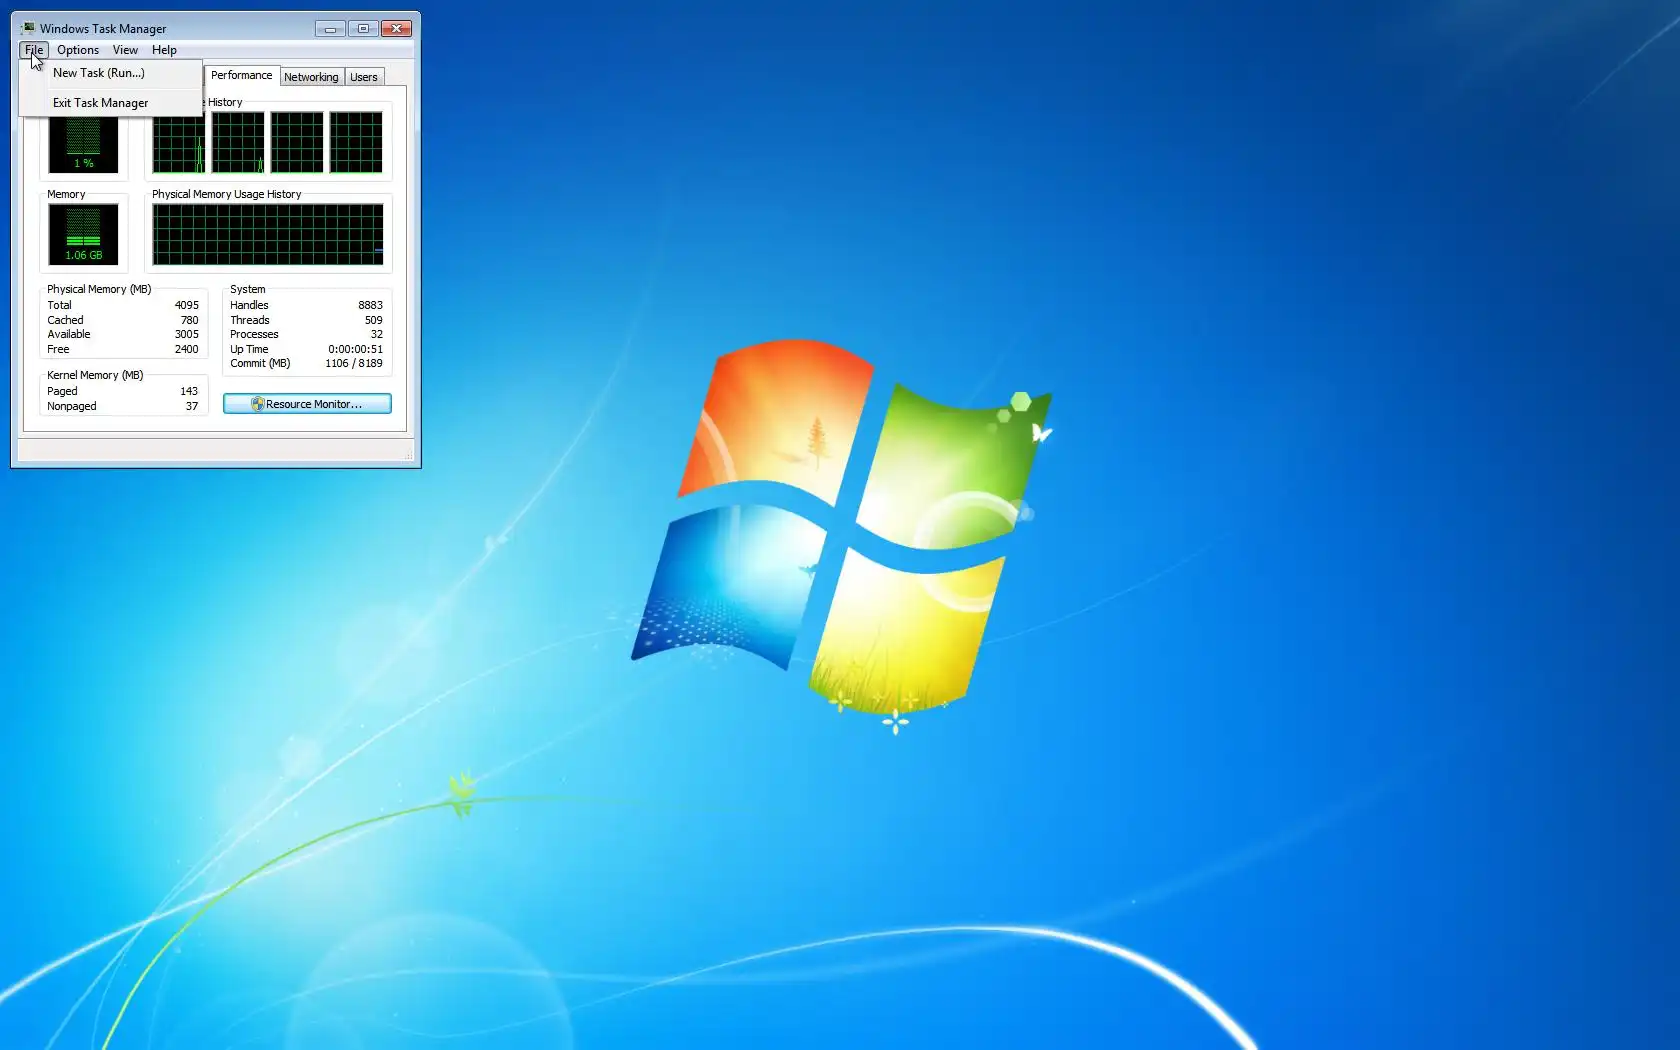
Task: Click the Physical Memory Usage History graph
Action: [x=268, y=234]
